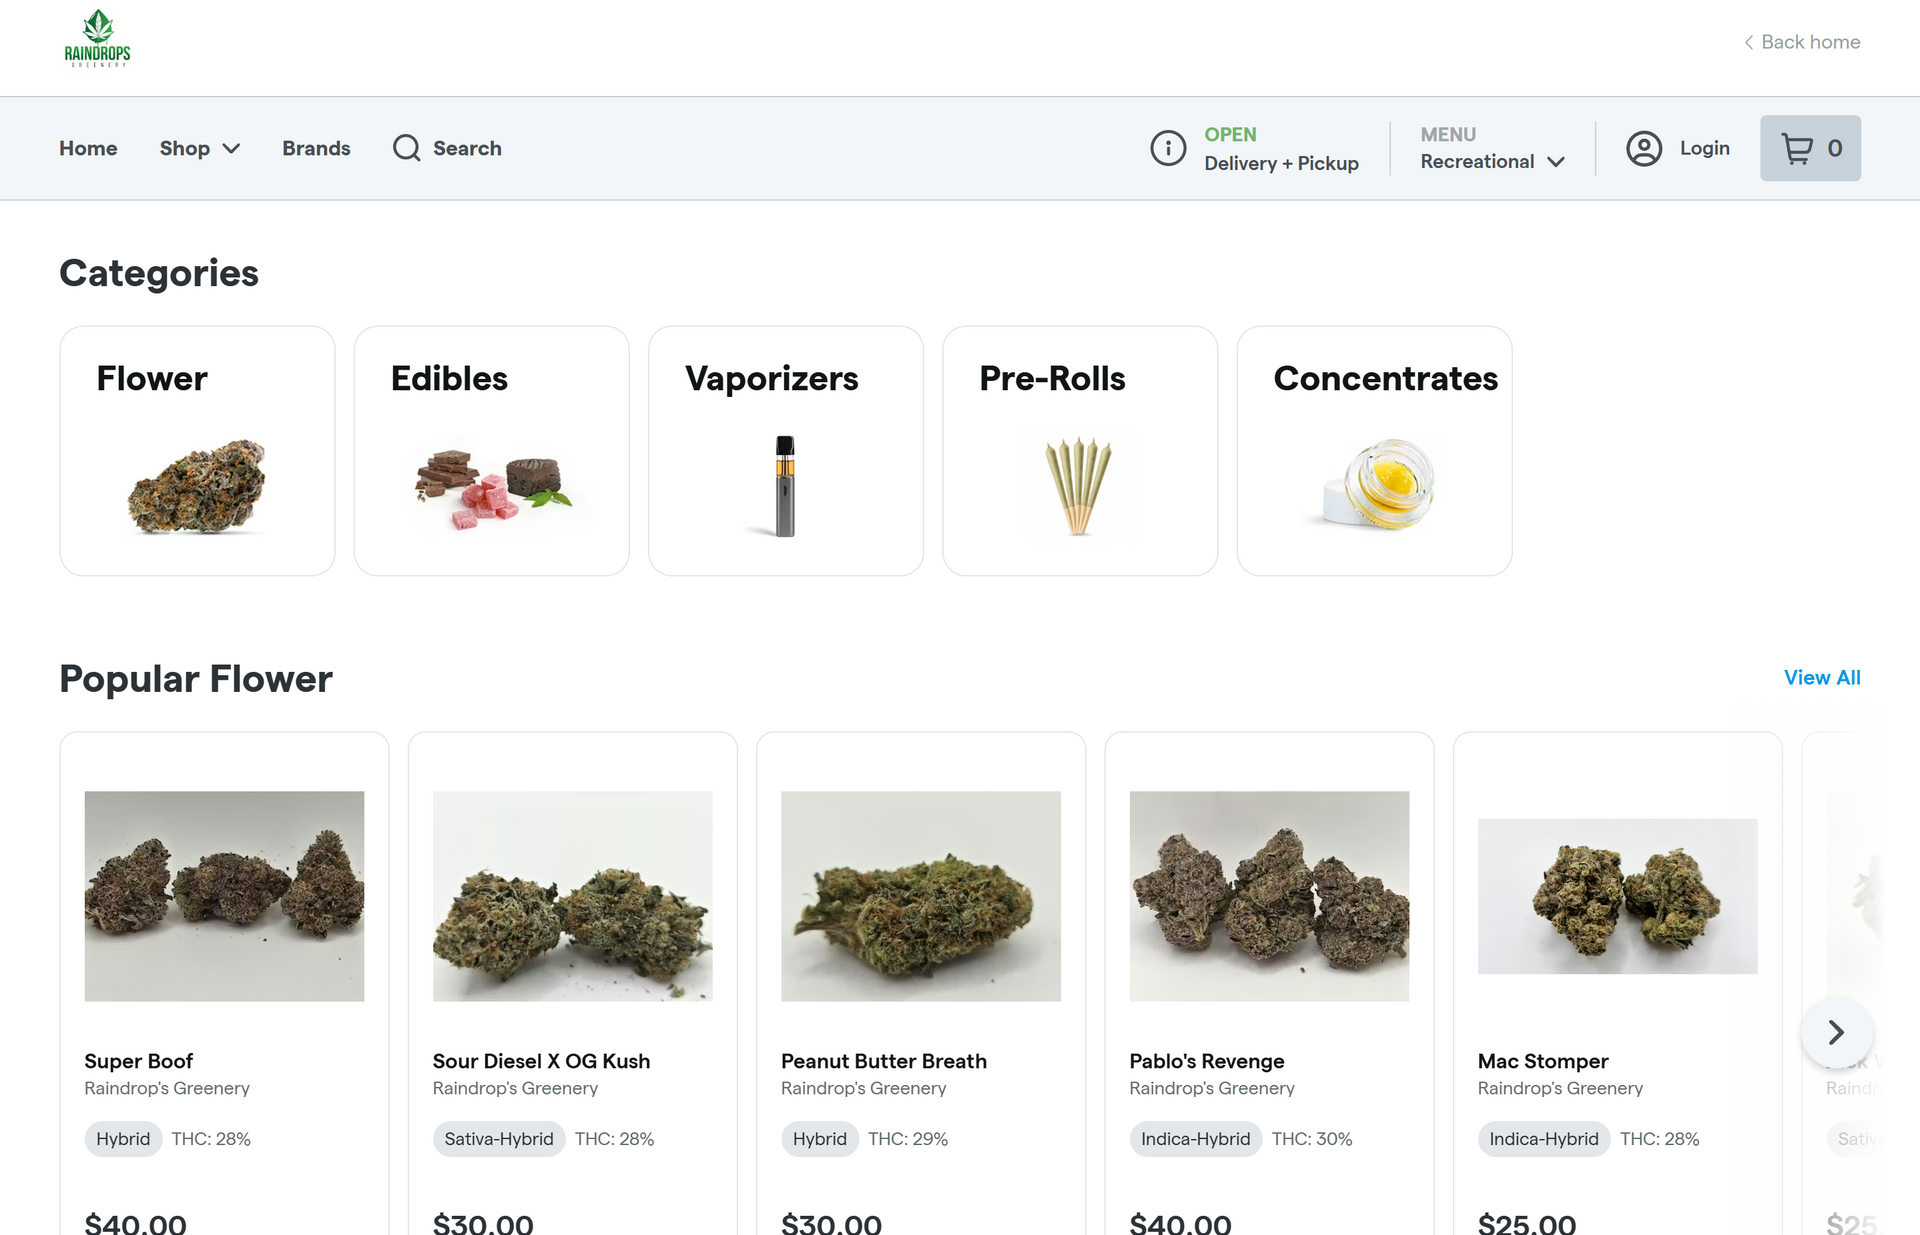Click Indica-Hybrid tag on Mac Stomper

1544,1139
